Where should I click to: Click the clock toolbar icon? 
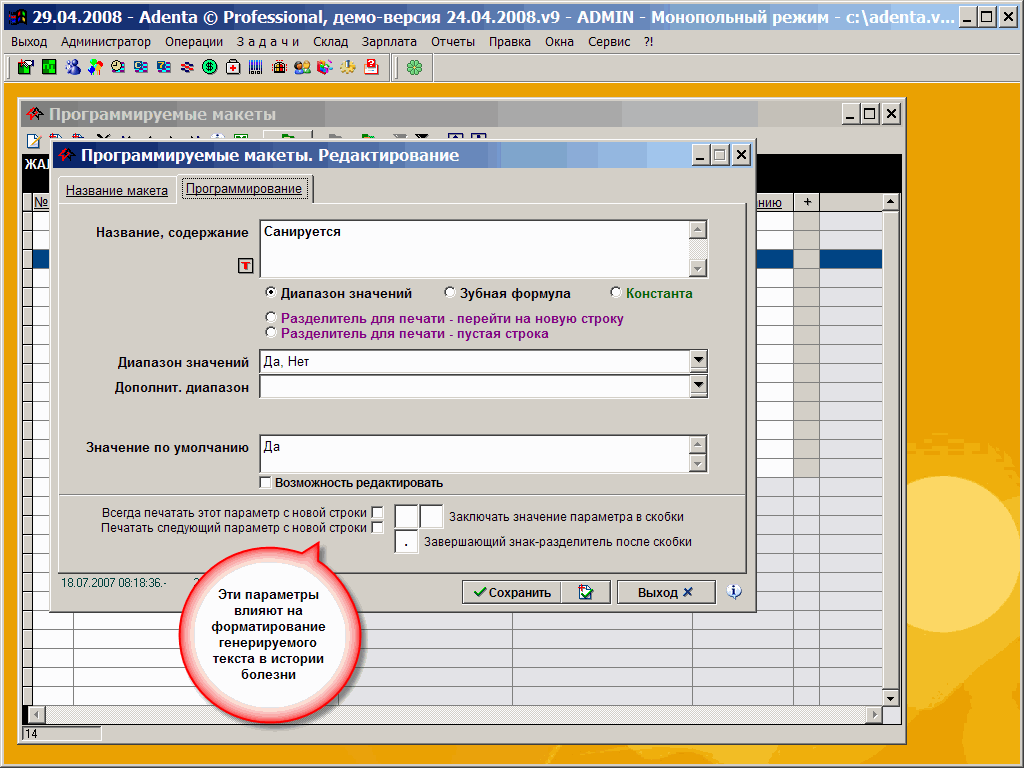(x=118, y=67)
